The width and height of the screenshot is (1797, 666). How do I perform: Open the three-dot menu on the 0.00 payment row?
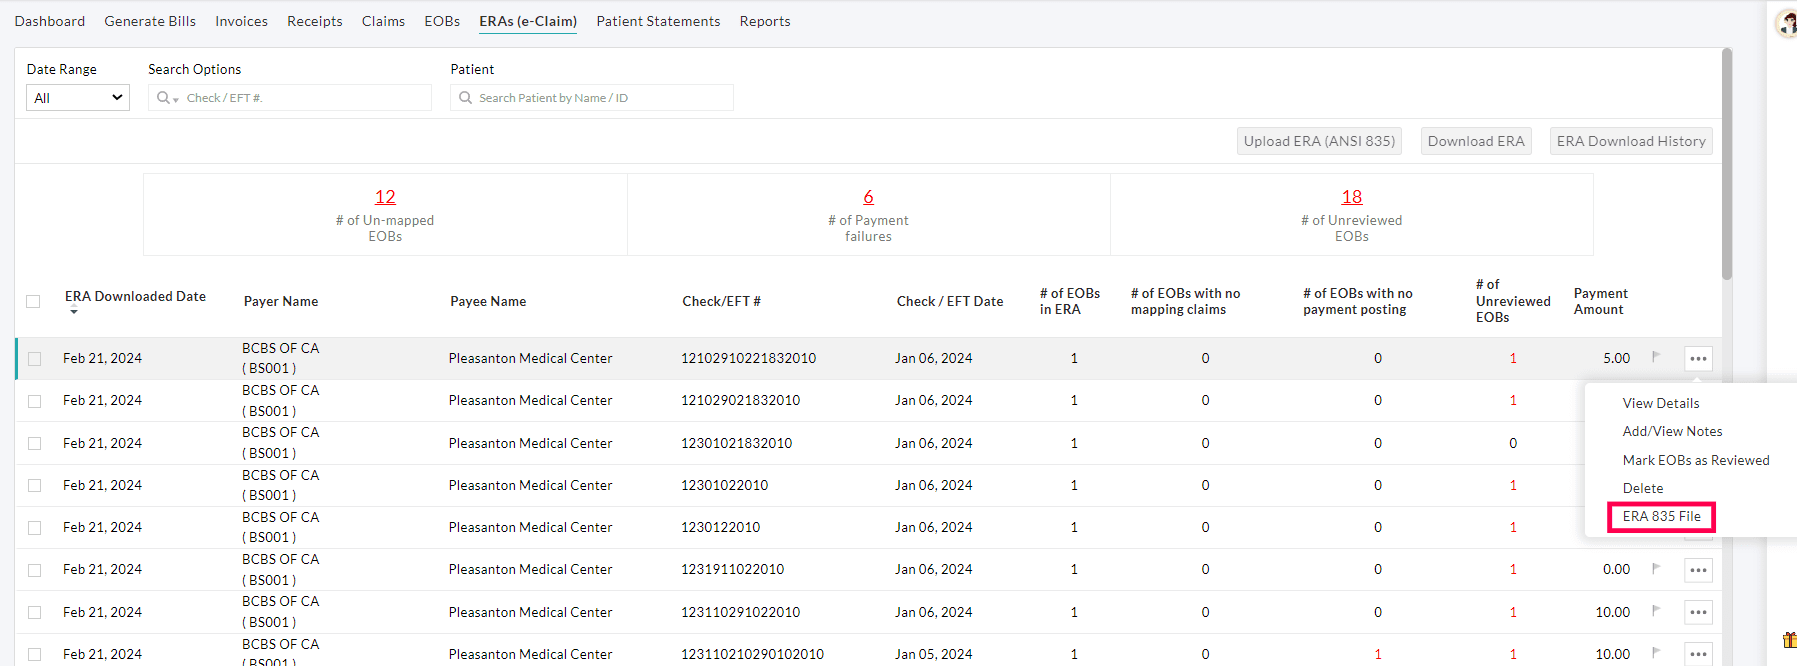pyautogui.click(x=1698, y=570)
